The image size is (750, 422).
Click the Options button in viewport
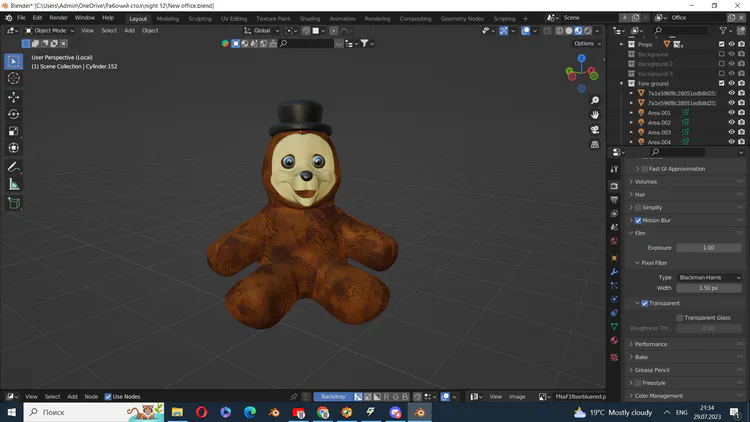587,44
